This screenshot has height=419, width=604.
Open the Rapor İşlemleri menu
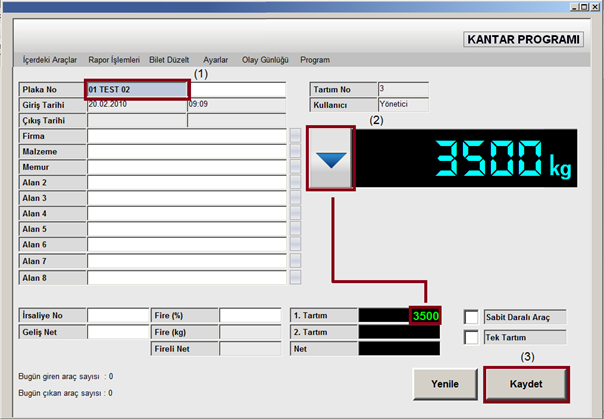pyautogui.click(x=114, y=60)
